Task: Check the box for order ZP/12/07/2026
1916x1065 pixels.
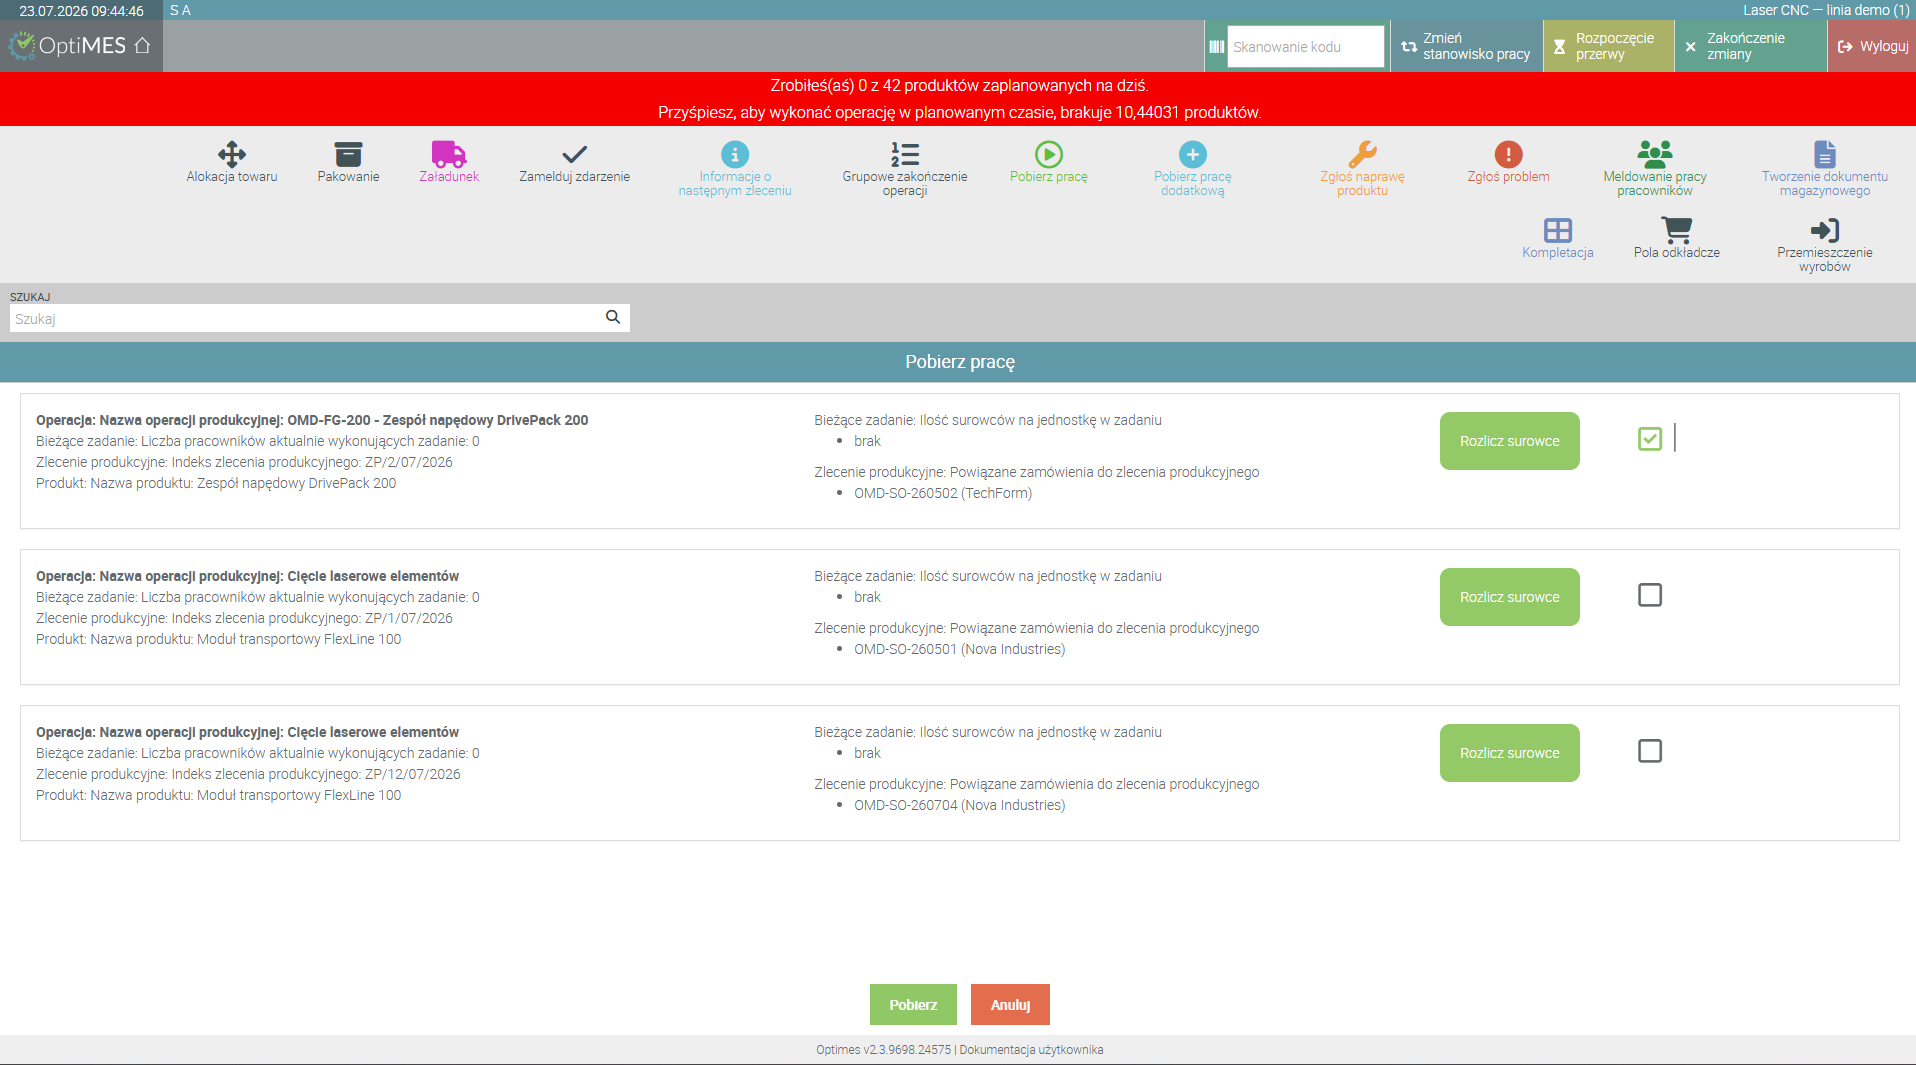Action: tap(1650, 751)
